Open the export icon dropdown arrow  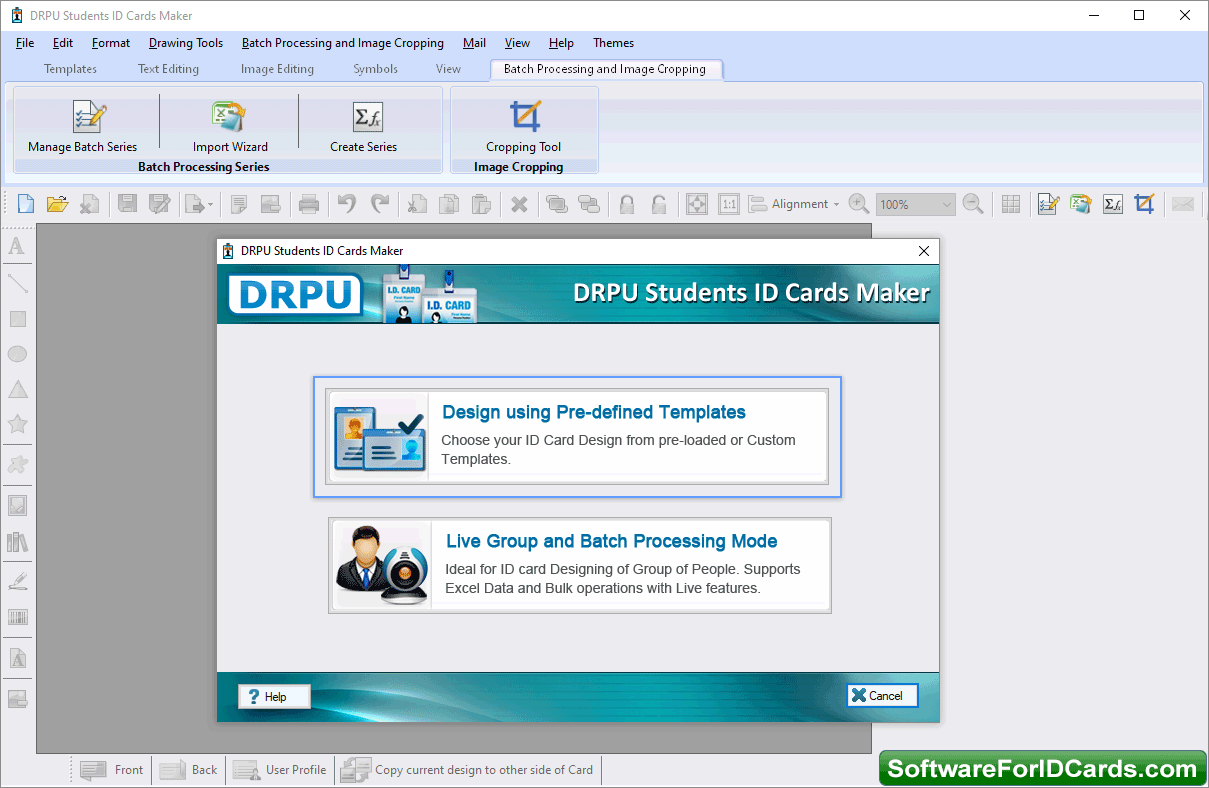pyautogui.click(x=210, y=205)
